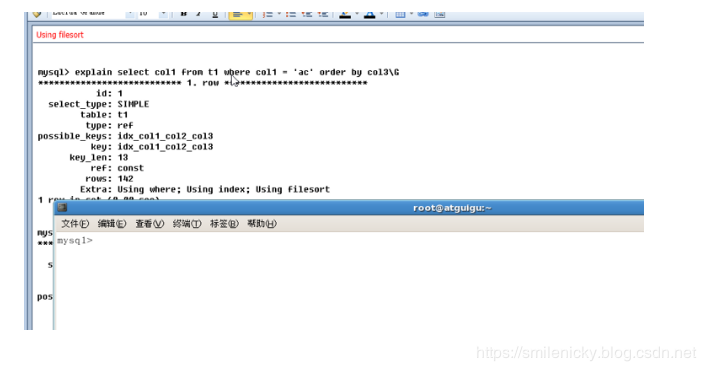Open the 终端(T) menu in the terminal

187,224
